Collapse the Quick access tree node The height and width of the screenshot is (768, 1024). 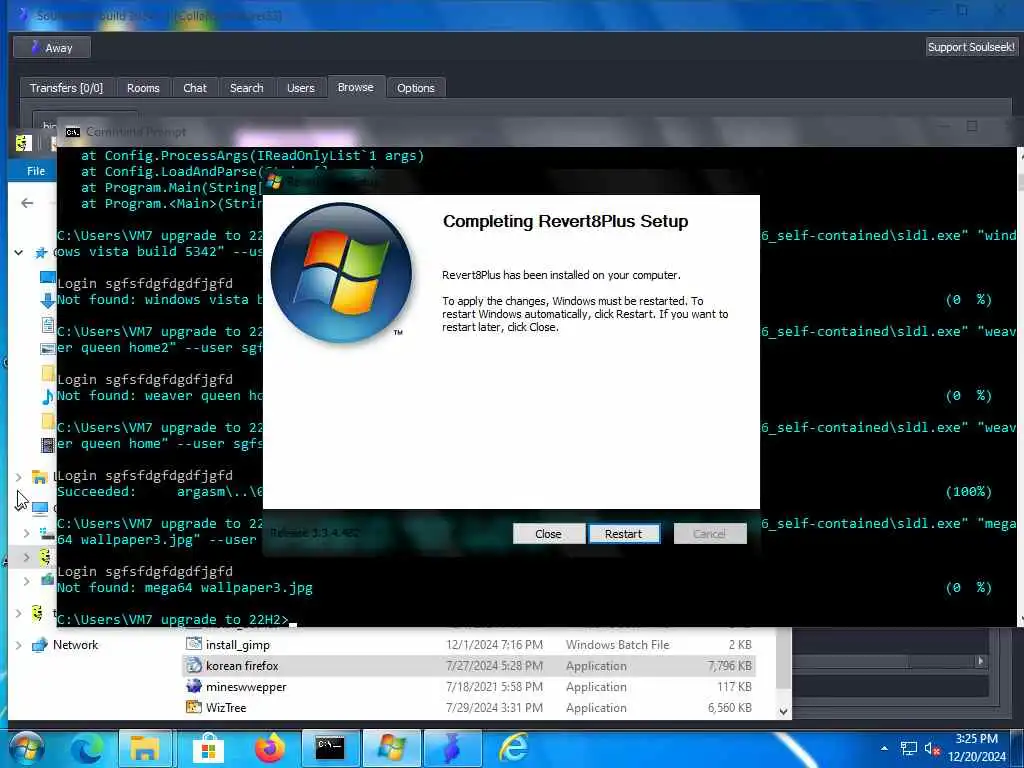coord(19,252)
